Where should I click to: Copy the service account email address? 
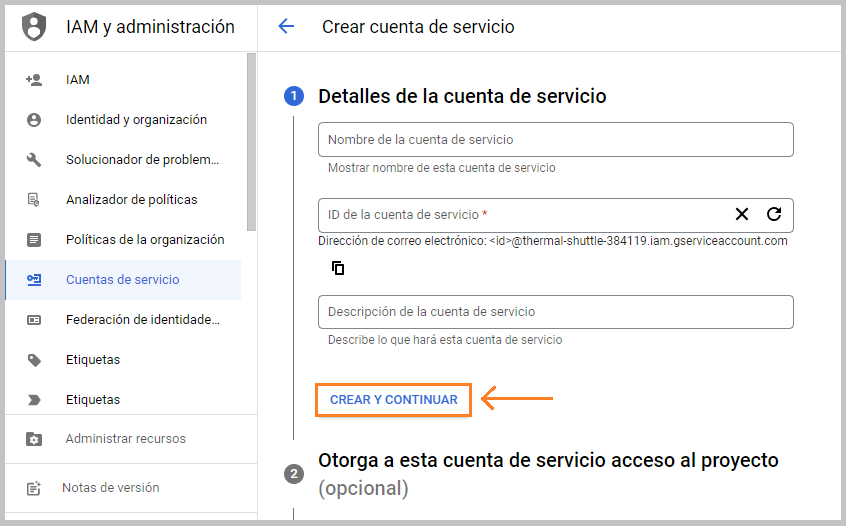(x=338, y=268)
